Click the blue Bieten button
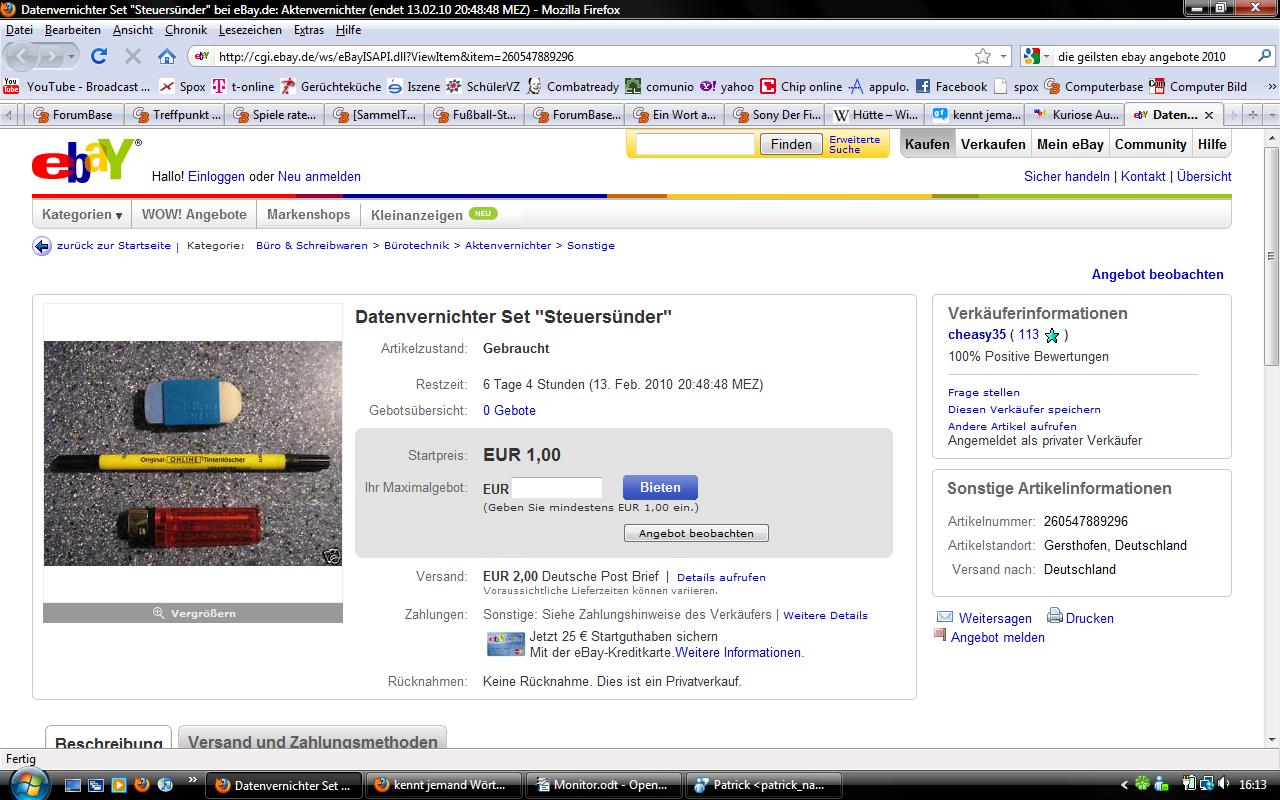1280x800 pixels. tap(660, 488)
